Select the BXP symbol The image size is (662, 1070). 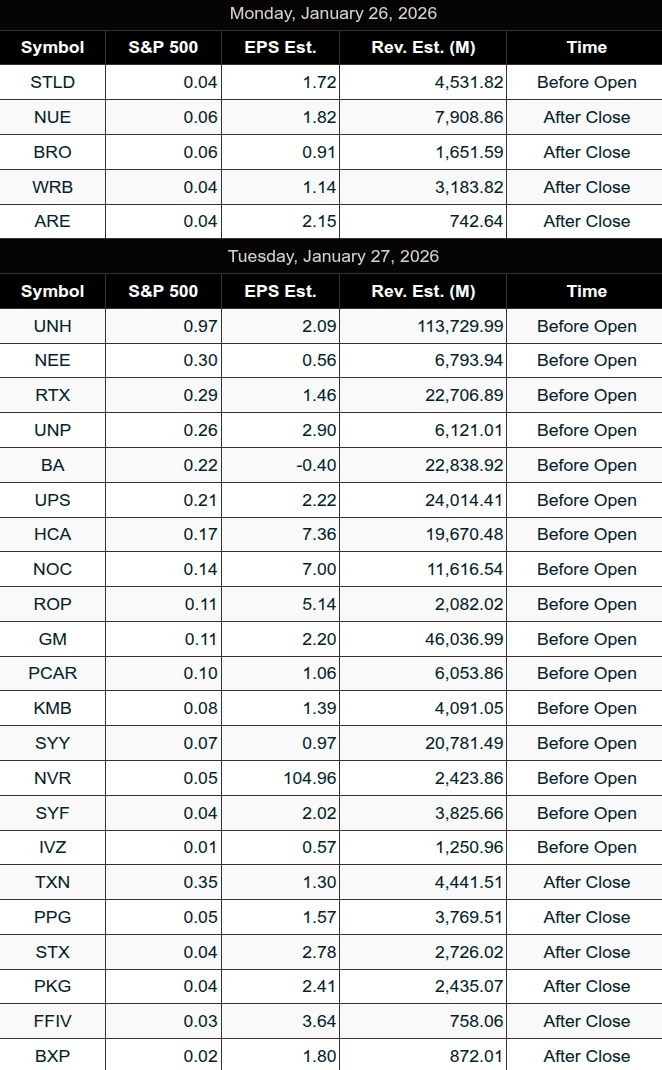tap(52, 1056)
